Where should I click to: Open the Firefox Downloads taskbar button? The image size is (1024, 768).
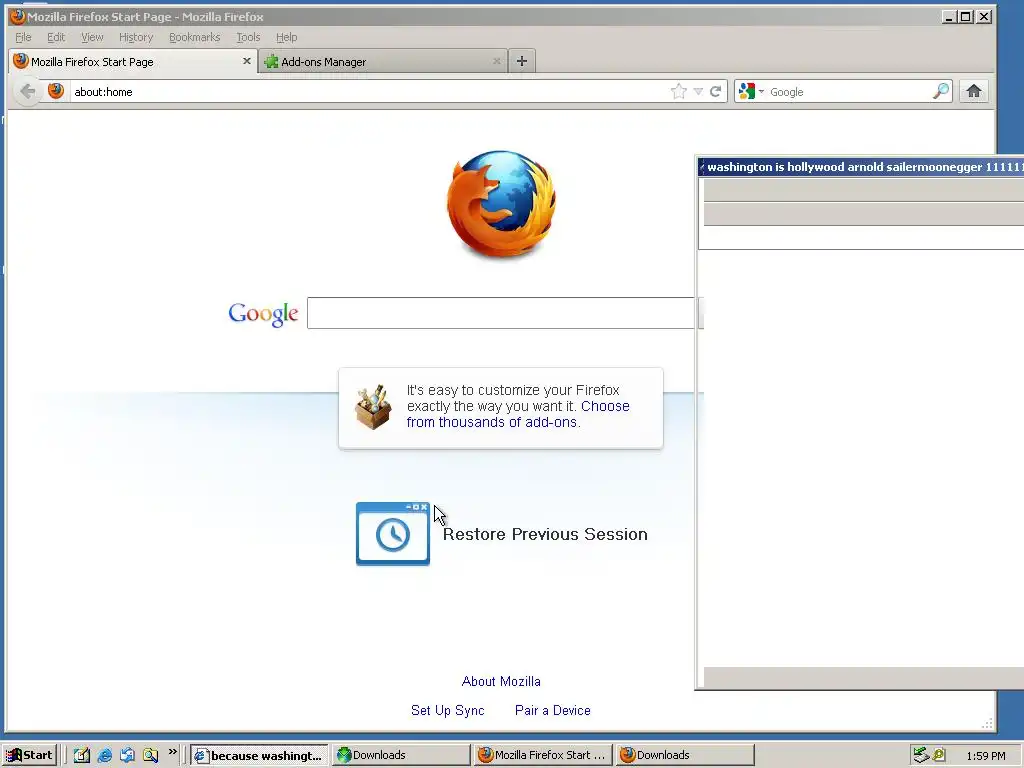click(x=685, y=755)
